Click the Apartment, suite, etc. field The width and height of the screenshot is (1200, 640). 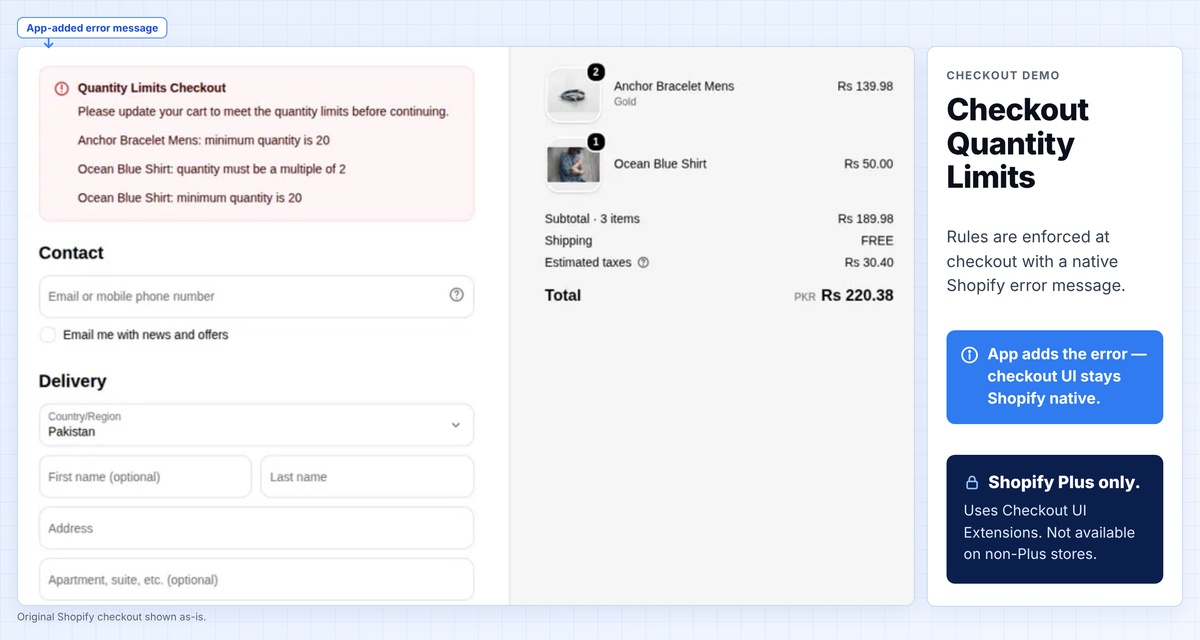tap(256, 579)
